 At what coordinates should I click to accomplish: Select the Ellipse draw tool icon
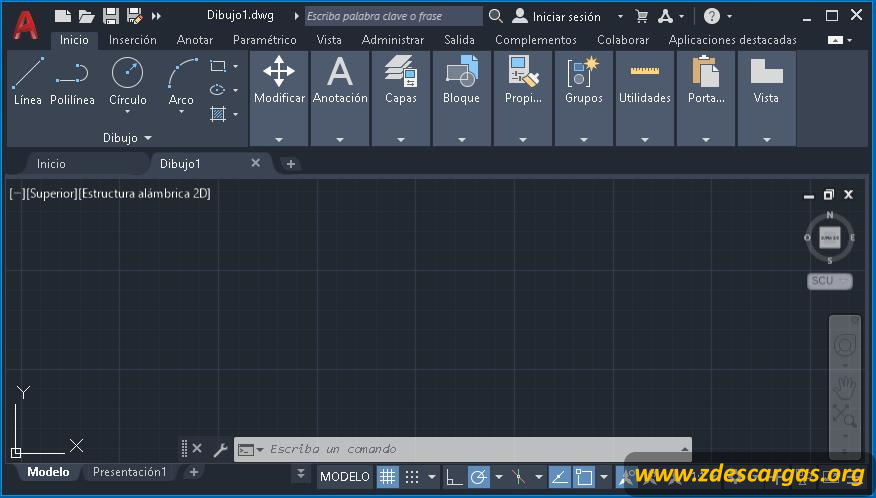tap(218, 90)
